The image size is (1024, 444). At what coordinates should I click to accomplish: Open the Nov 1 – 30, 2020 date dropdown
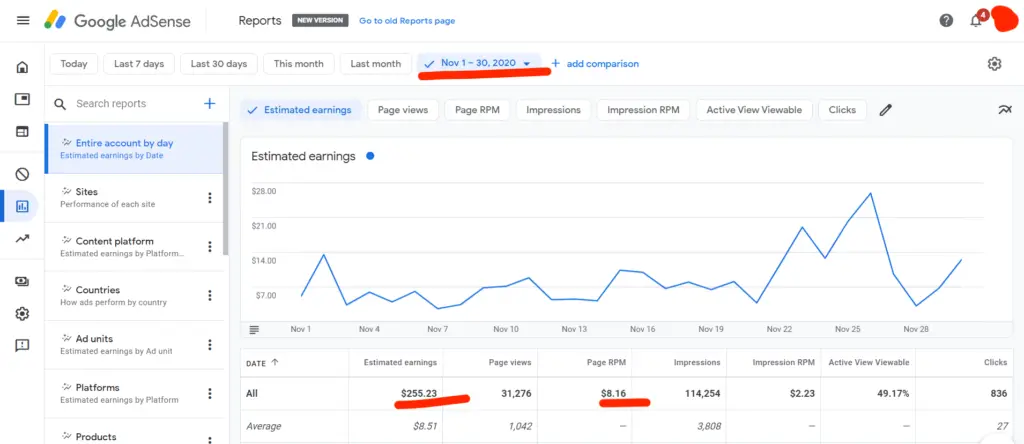coord(479,63)
